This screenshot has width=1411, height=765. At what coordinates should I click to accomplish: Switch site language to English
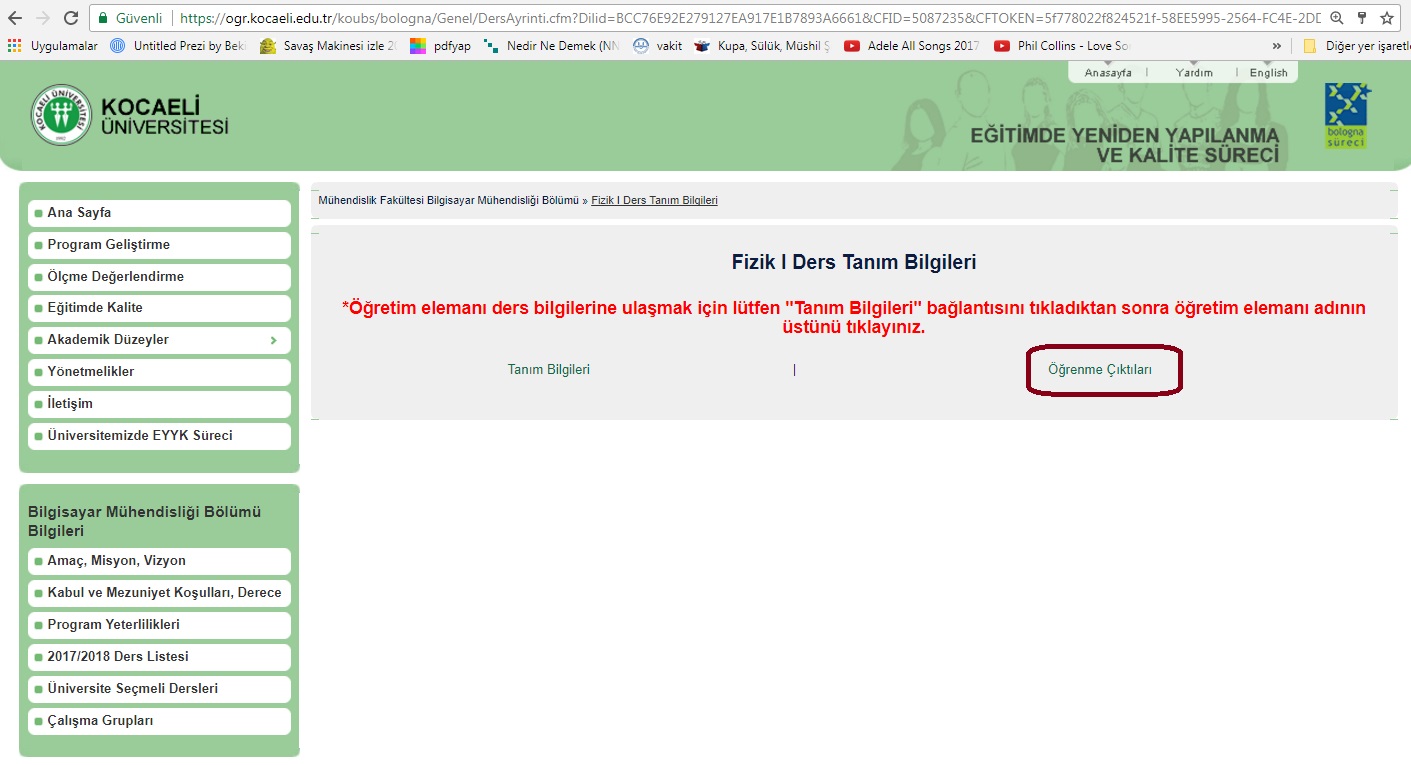1268,72
